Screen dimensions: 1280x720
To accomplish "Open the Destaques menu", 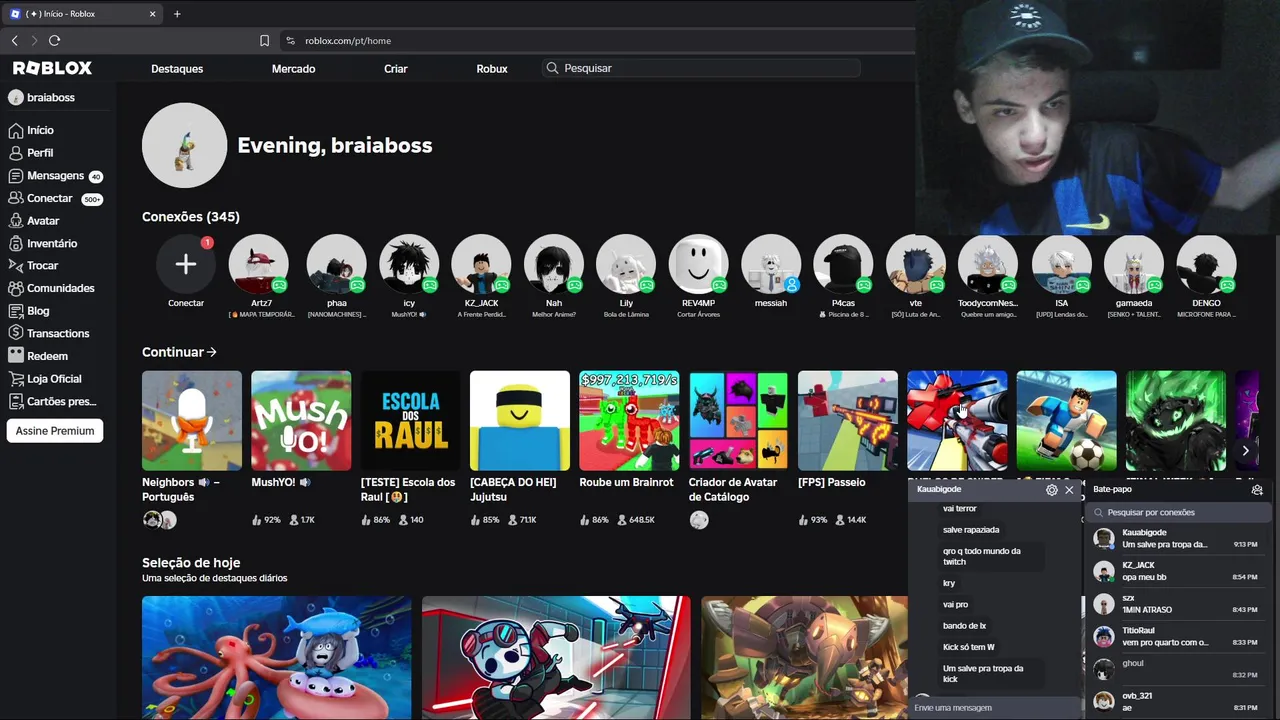I will point(177,69).
